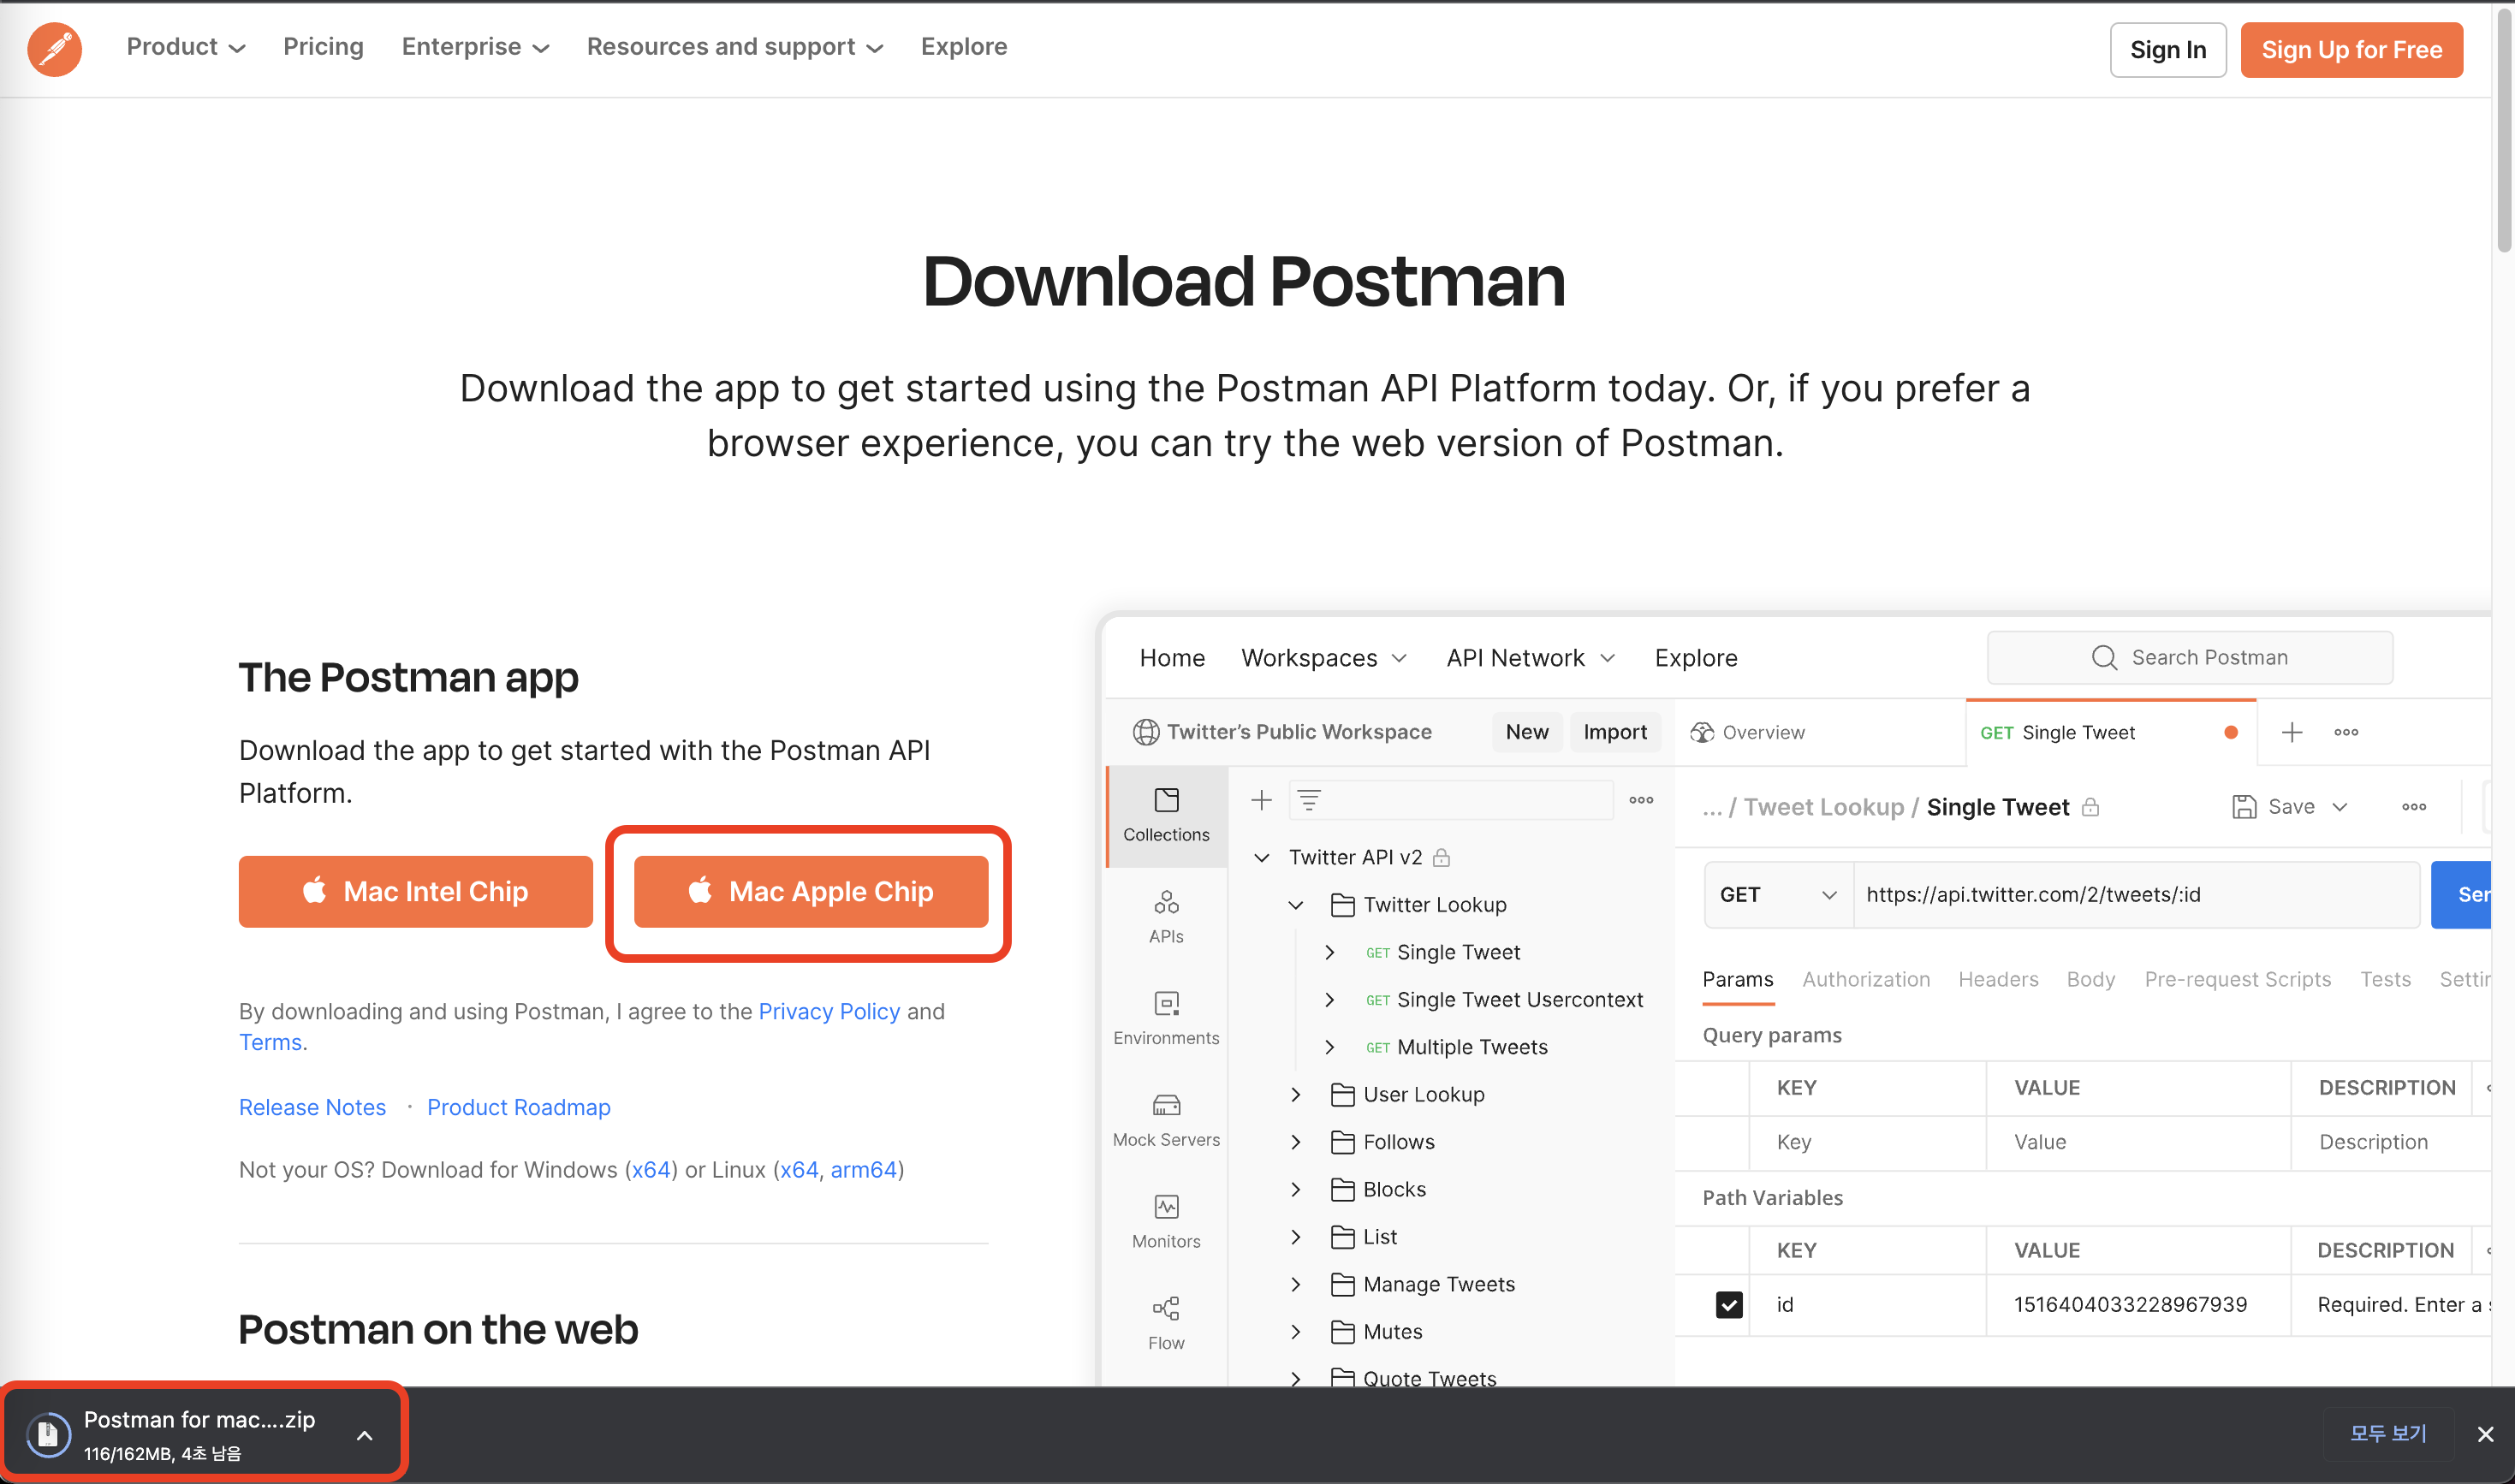Open the Pricing menu item
The image size is (2515, 1484).
tap(323, 47)
